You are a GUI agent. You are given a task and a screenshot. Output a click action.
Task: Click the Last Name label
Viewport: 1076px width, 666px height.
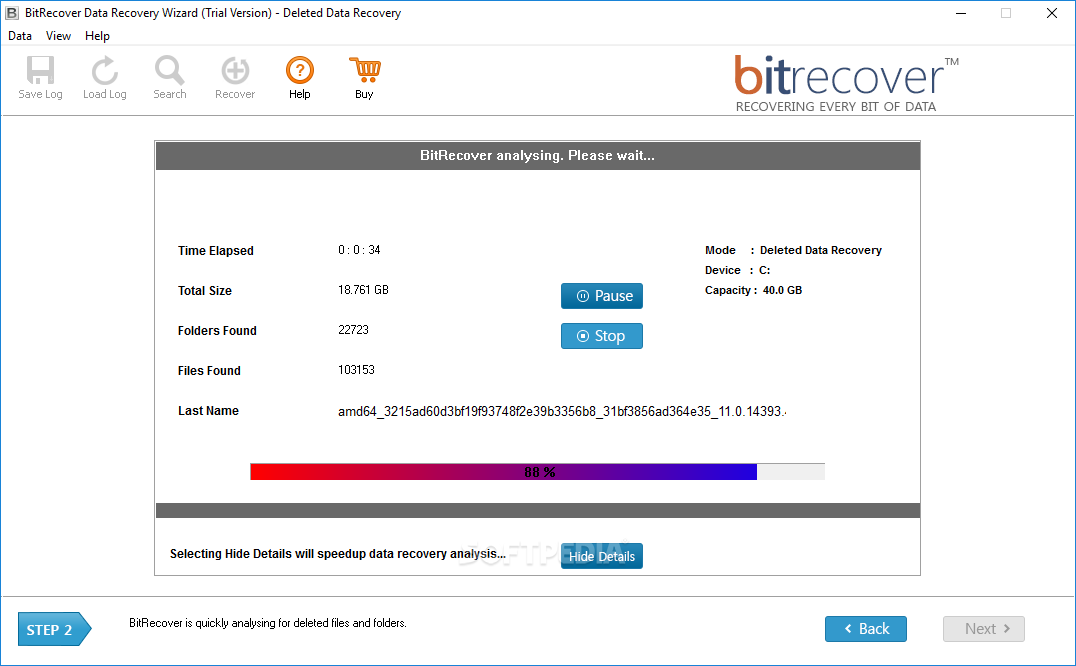208,411
